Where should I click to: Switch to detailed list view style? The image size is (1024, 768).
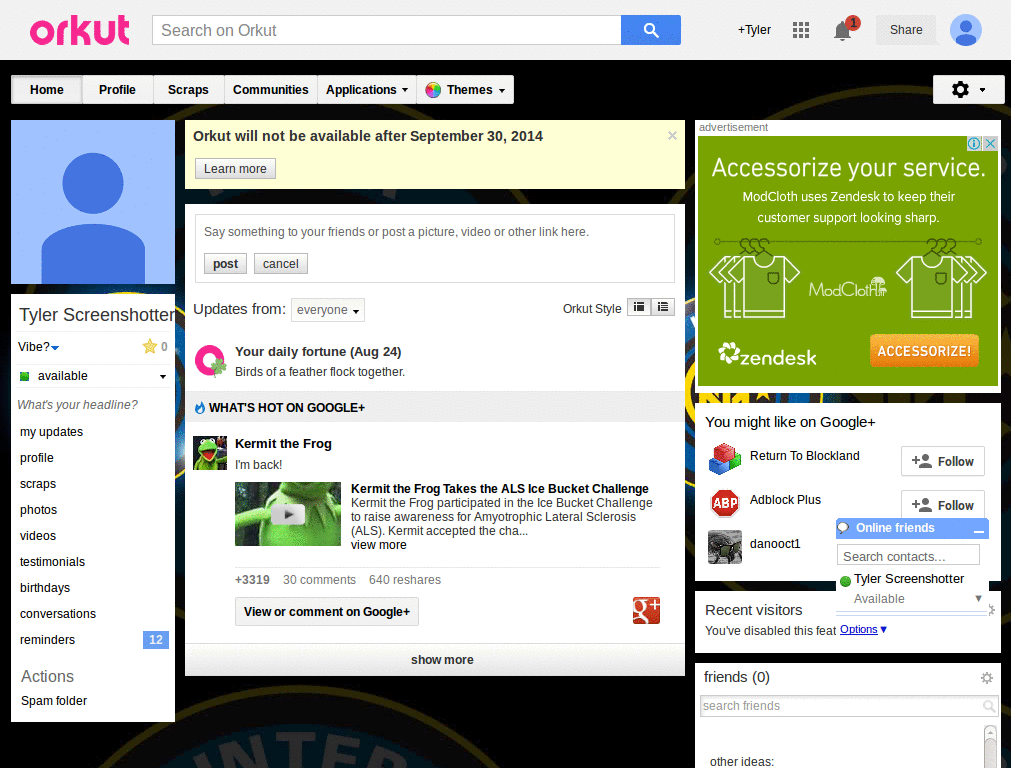click(663, 307)
